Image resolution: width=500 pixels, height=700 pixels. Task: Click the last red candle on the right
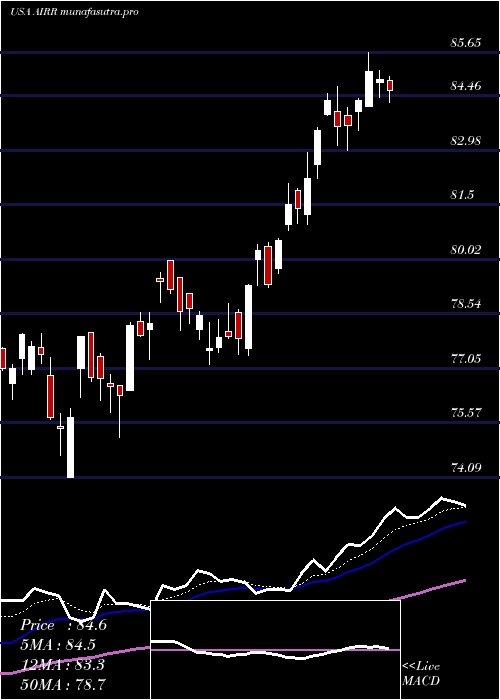[390, 85]
